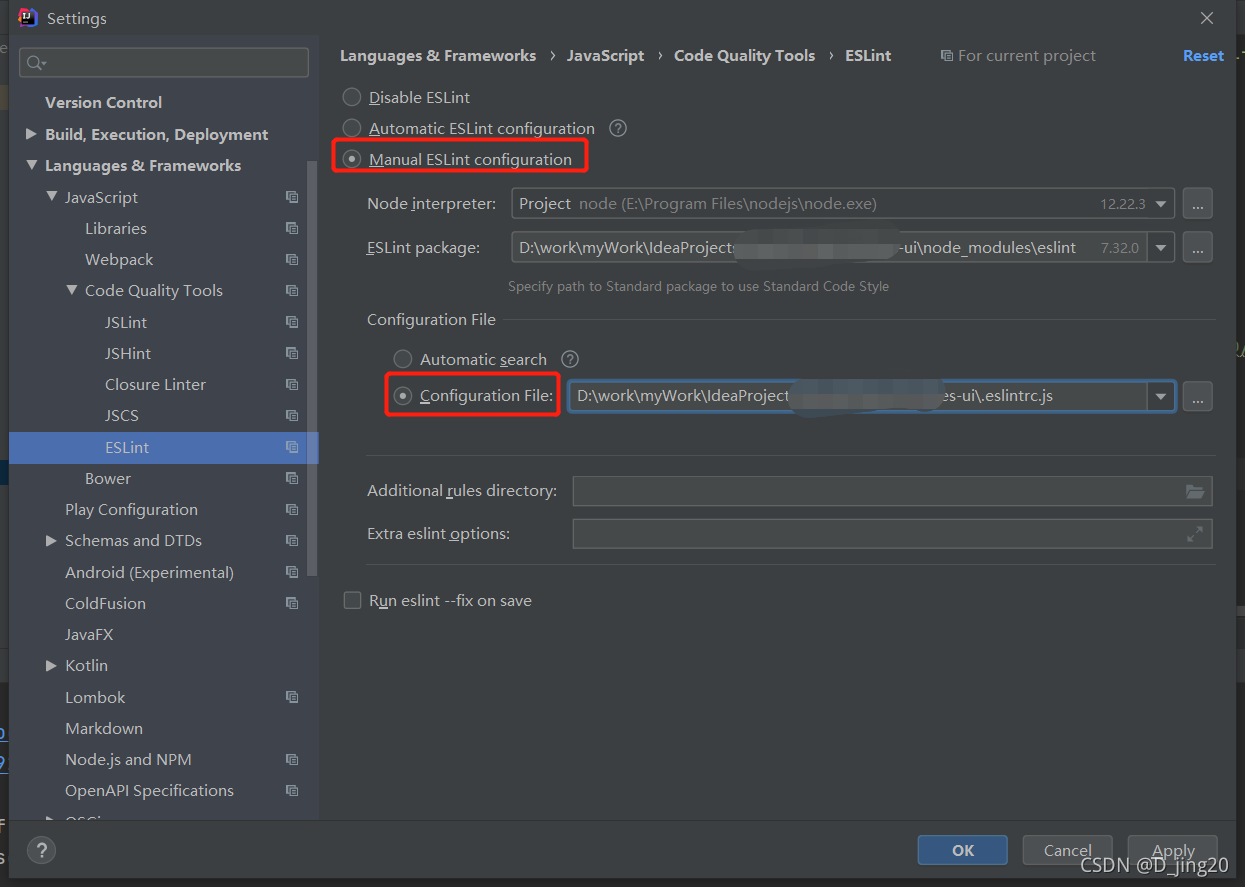Click project-level icon next to JSLint
This screenshot has height=887, width=1245.
[292, 322]
